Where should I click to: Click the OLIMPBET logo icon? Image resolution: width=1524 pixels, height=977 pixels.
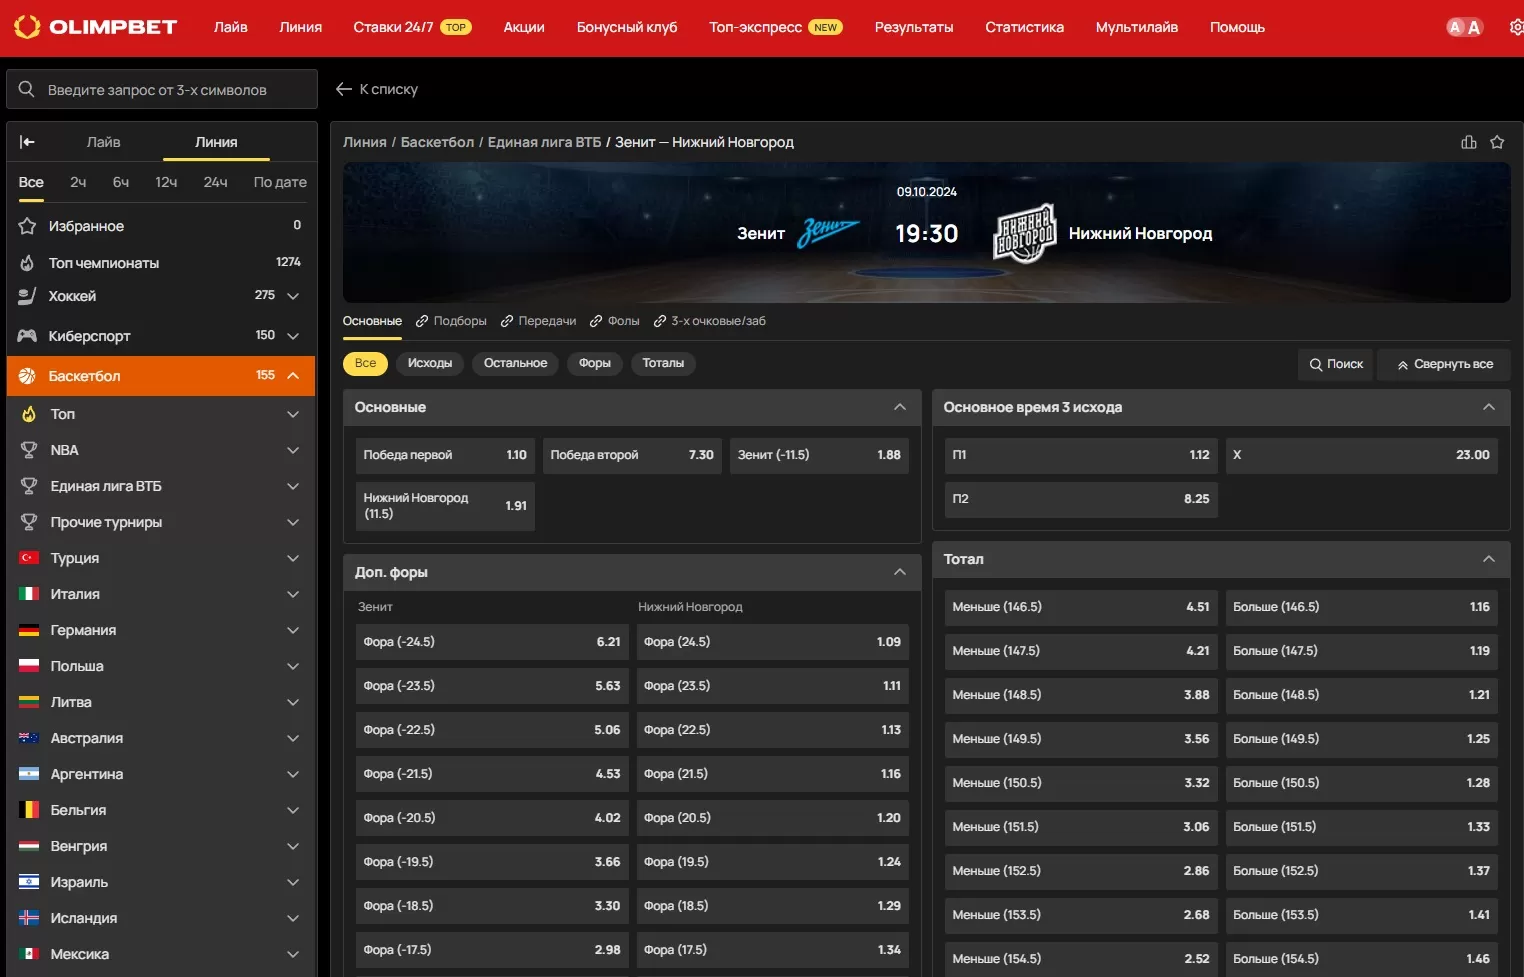pos(27,27)
